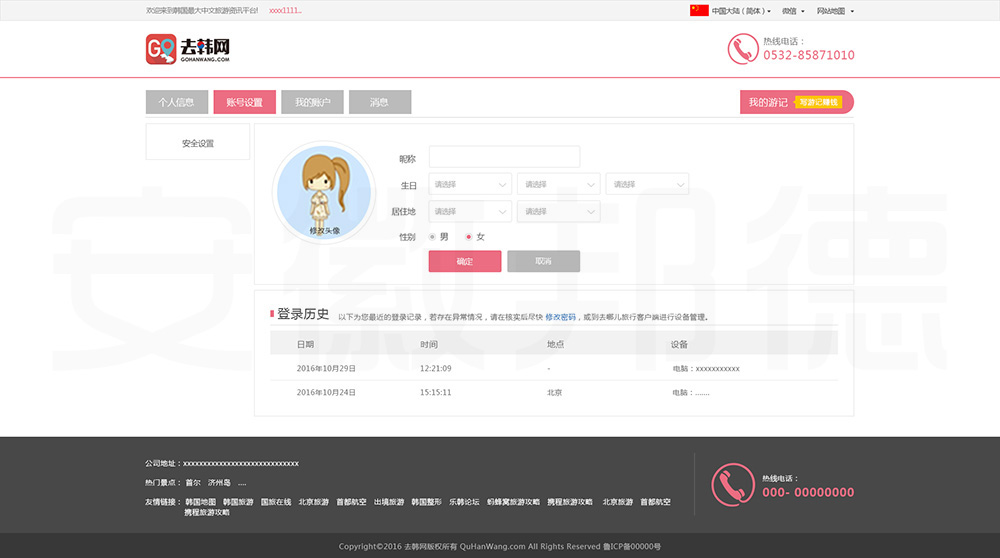Image resolution: width=1000 pixels, height=558 pixels.
Task: Click the footer hotline phone icon
Action: coord(733,484)
